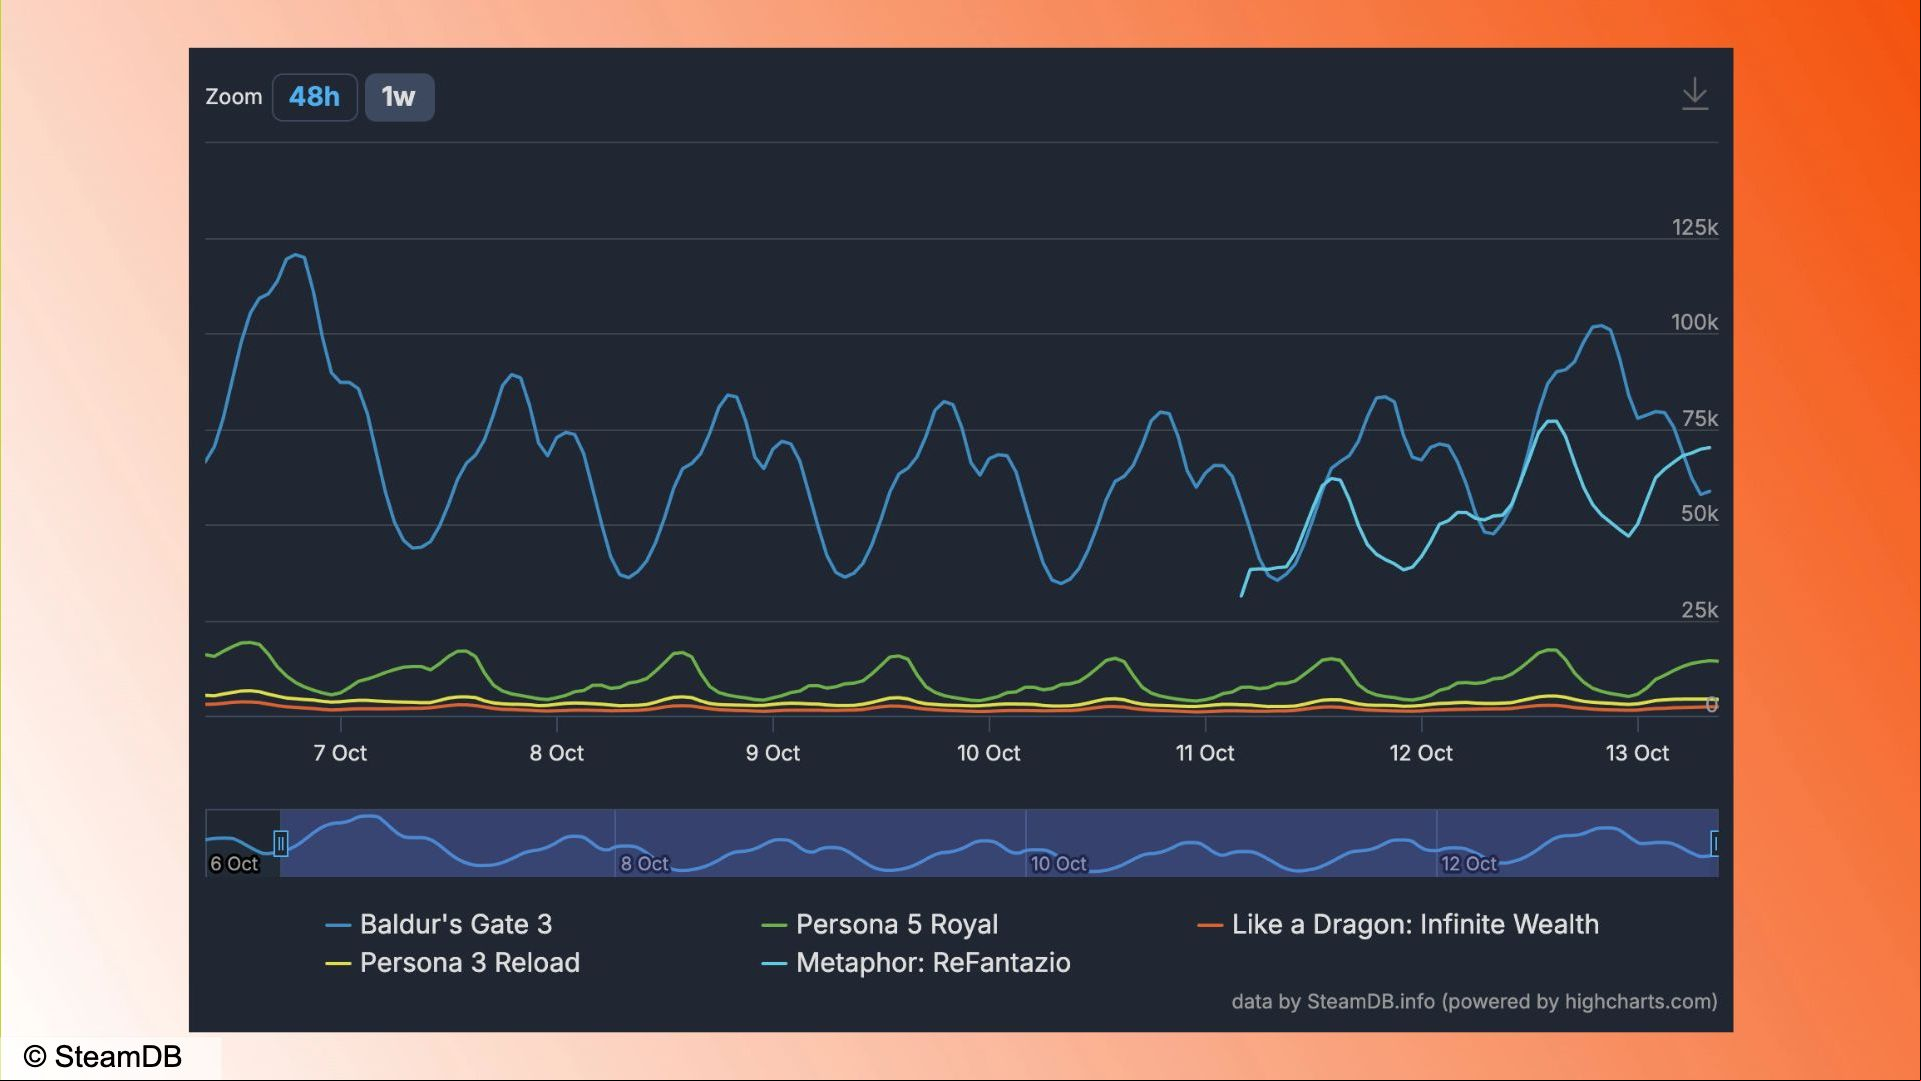Click the '11 Oct' x-axis label
1921x1081 pixels.
tap(1204, 753)
